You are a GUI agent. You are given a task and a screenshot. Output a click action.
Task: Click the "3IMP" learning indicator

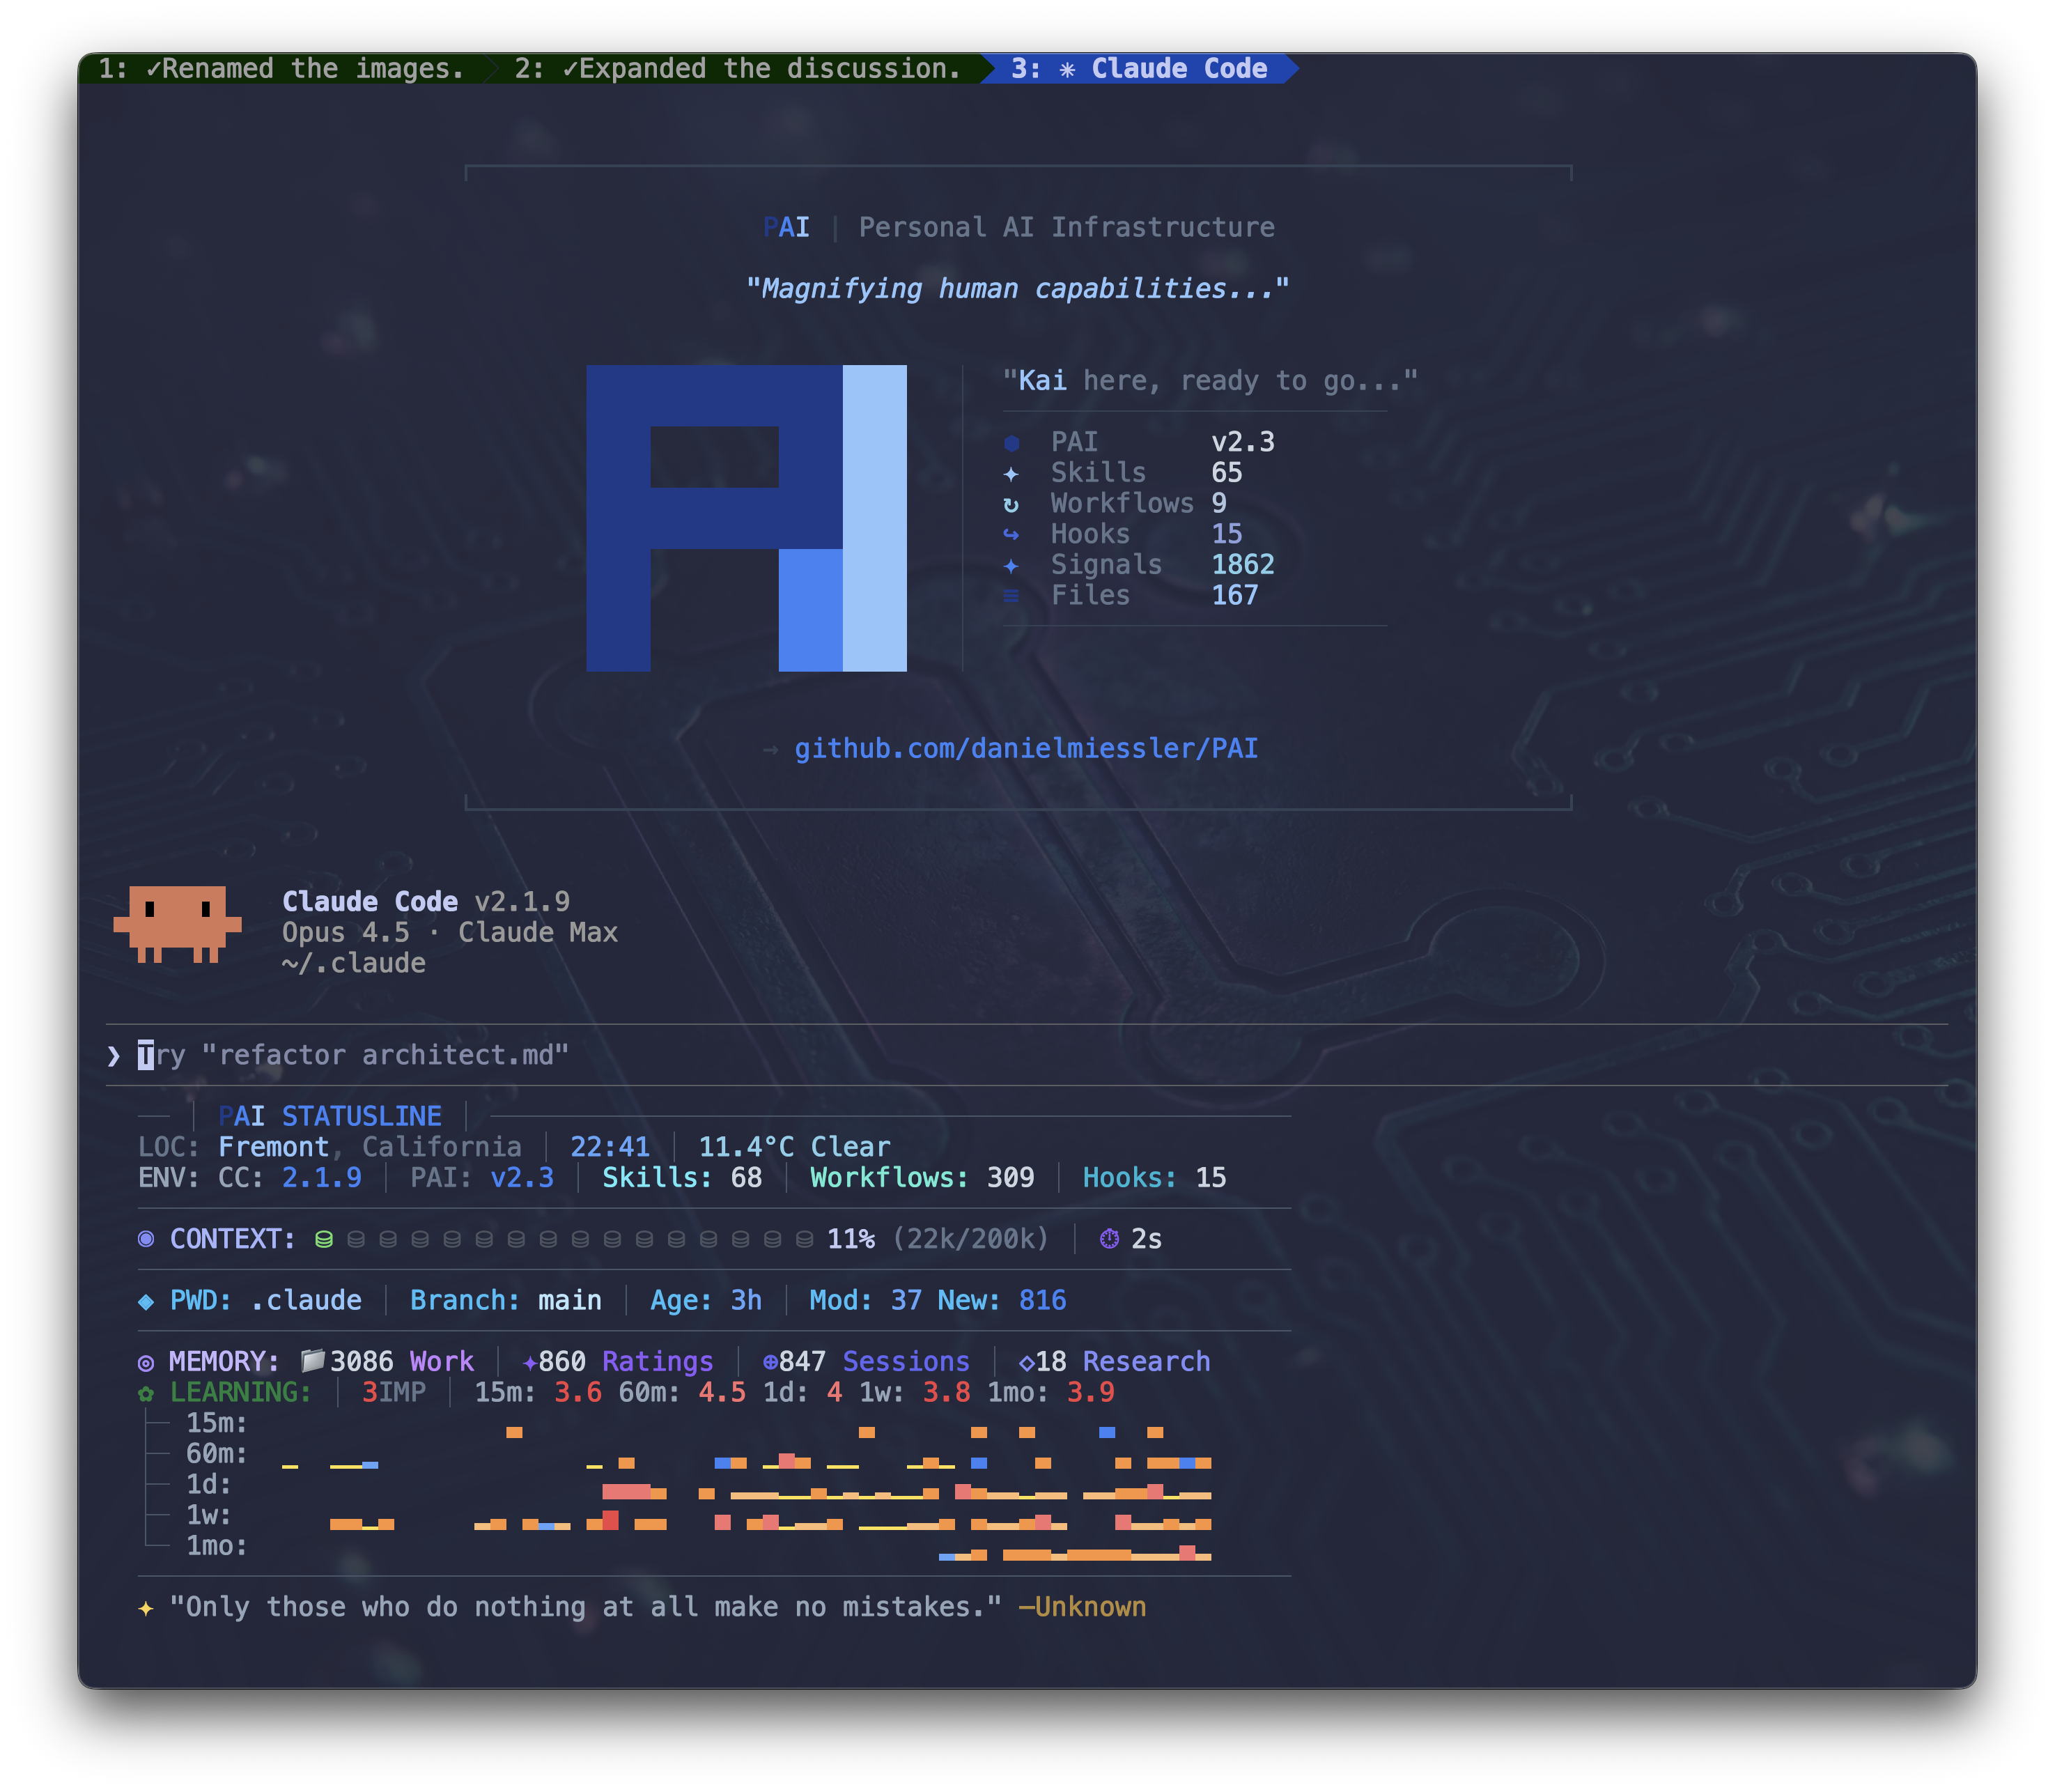(394, 1393)
